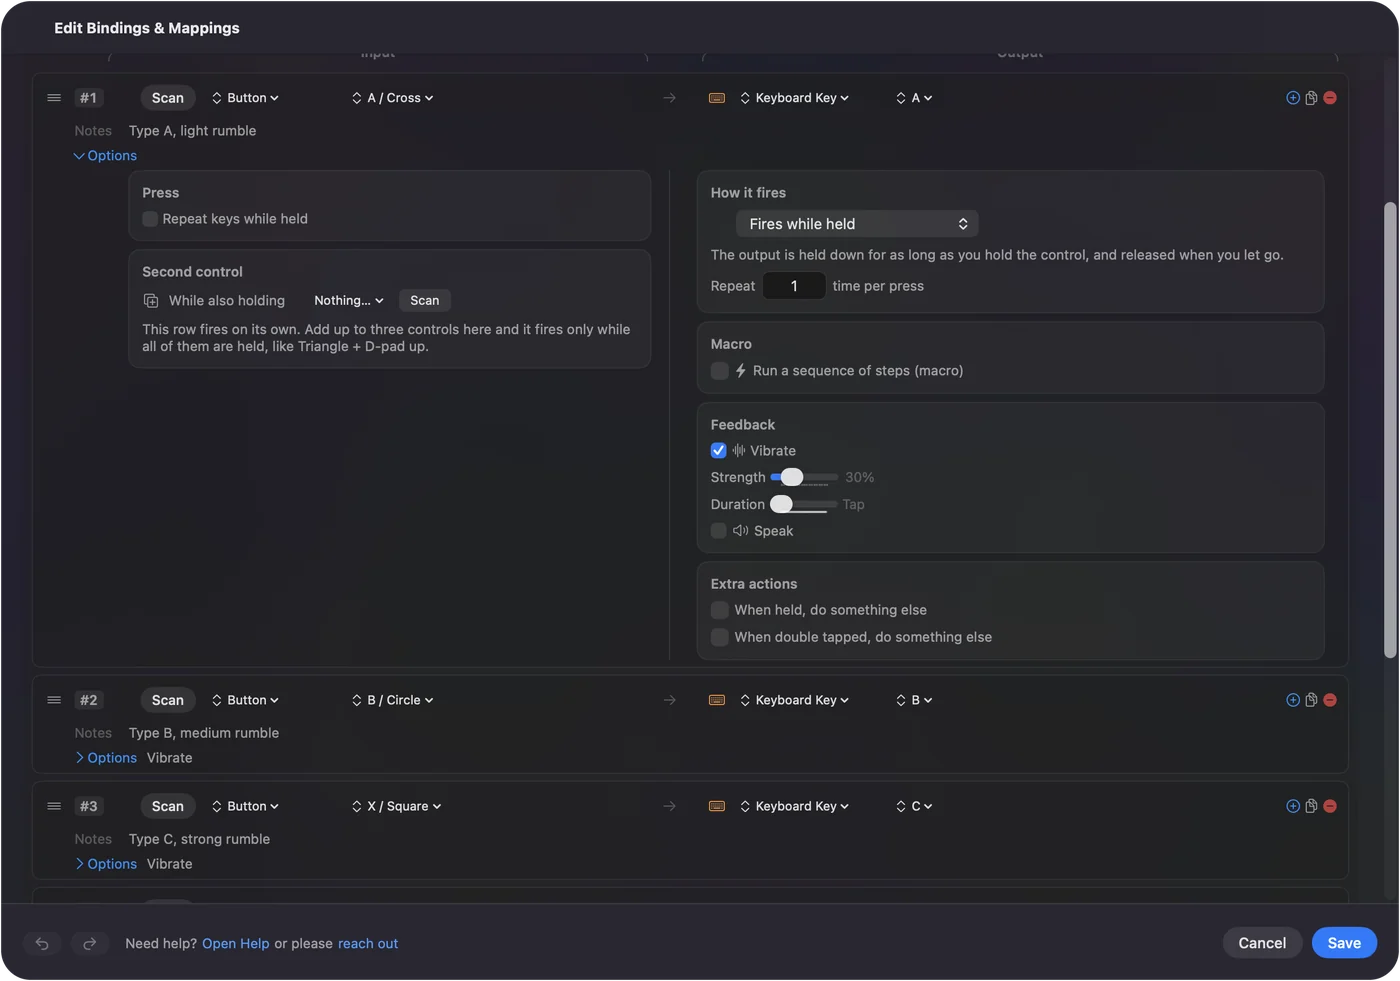
Task: Click the reorder handle on binding #2
Action: click(x=54, y=700)
